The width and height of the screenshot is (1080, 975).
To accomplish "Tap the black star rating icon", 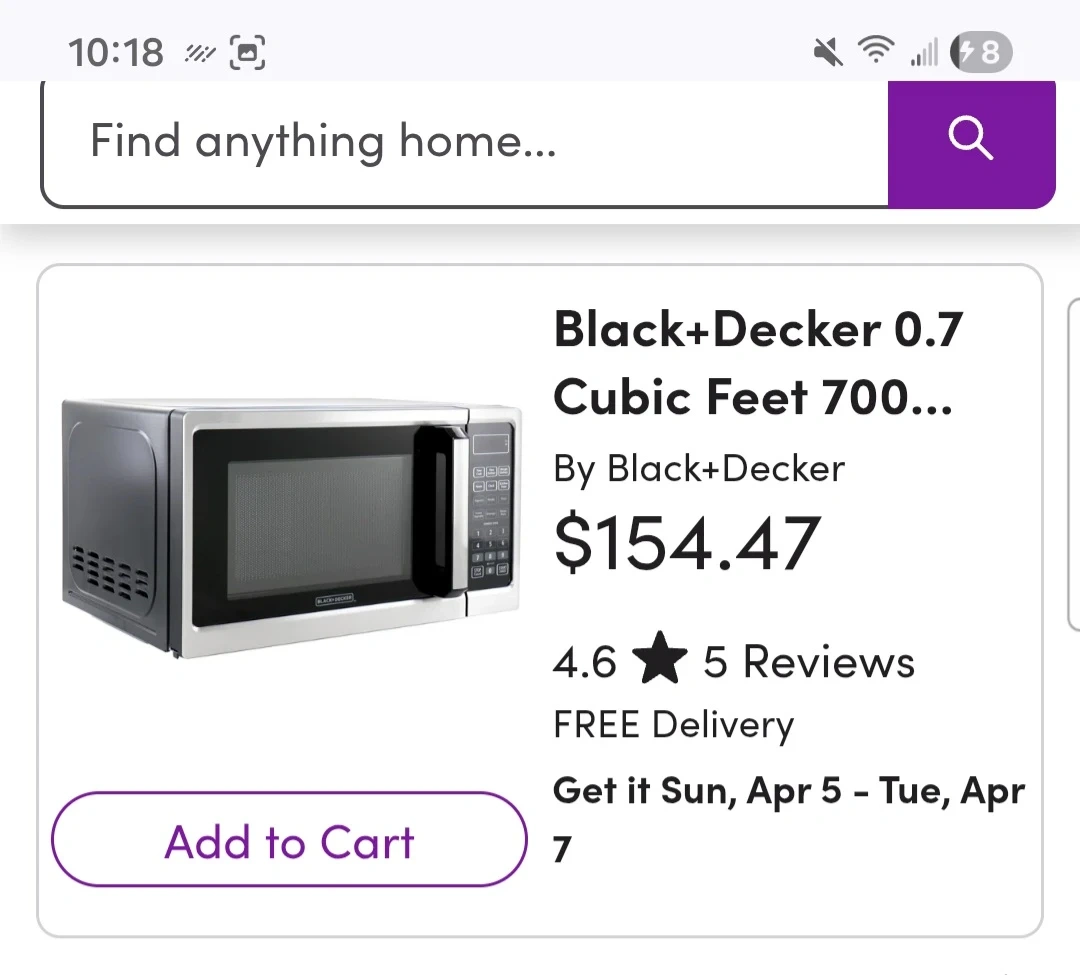I will coord(660,662).
